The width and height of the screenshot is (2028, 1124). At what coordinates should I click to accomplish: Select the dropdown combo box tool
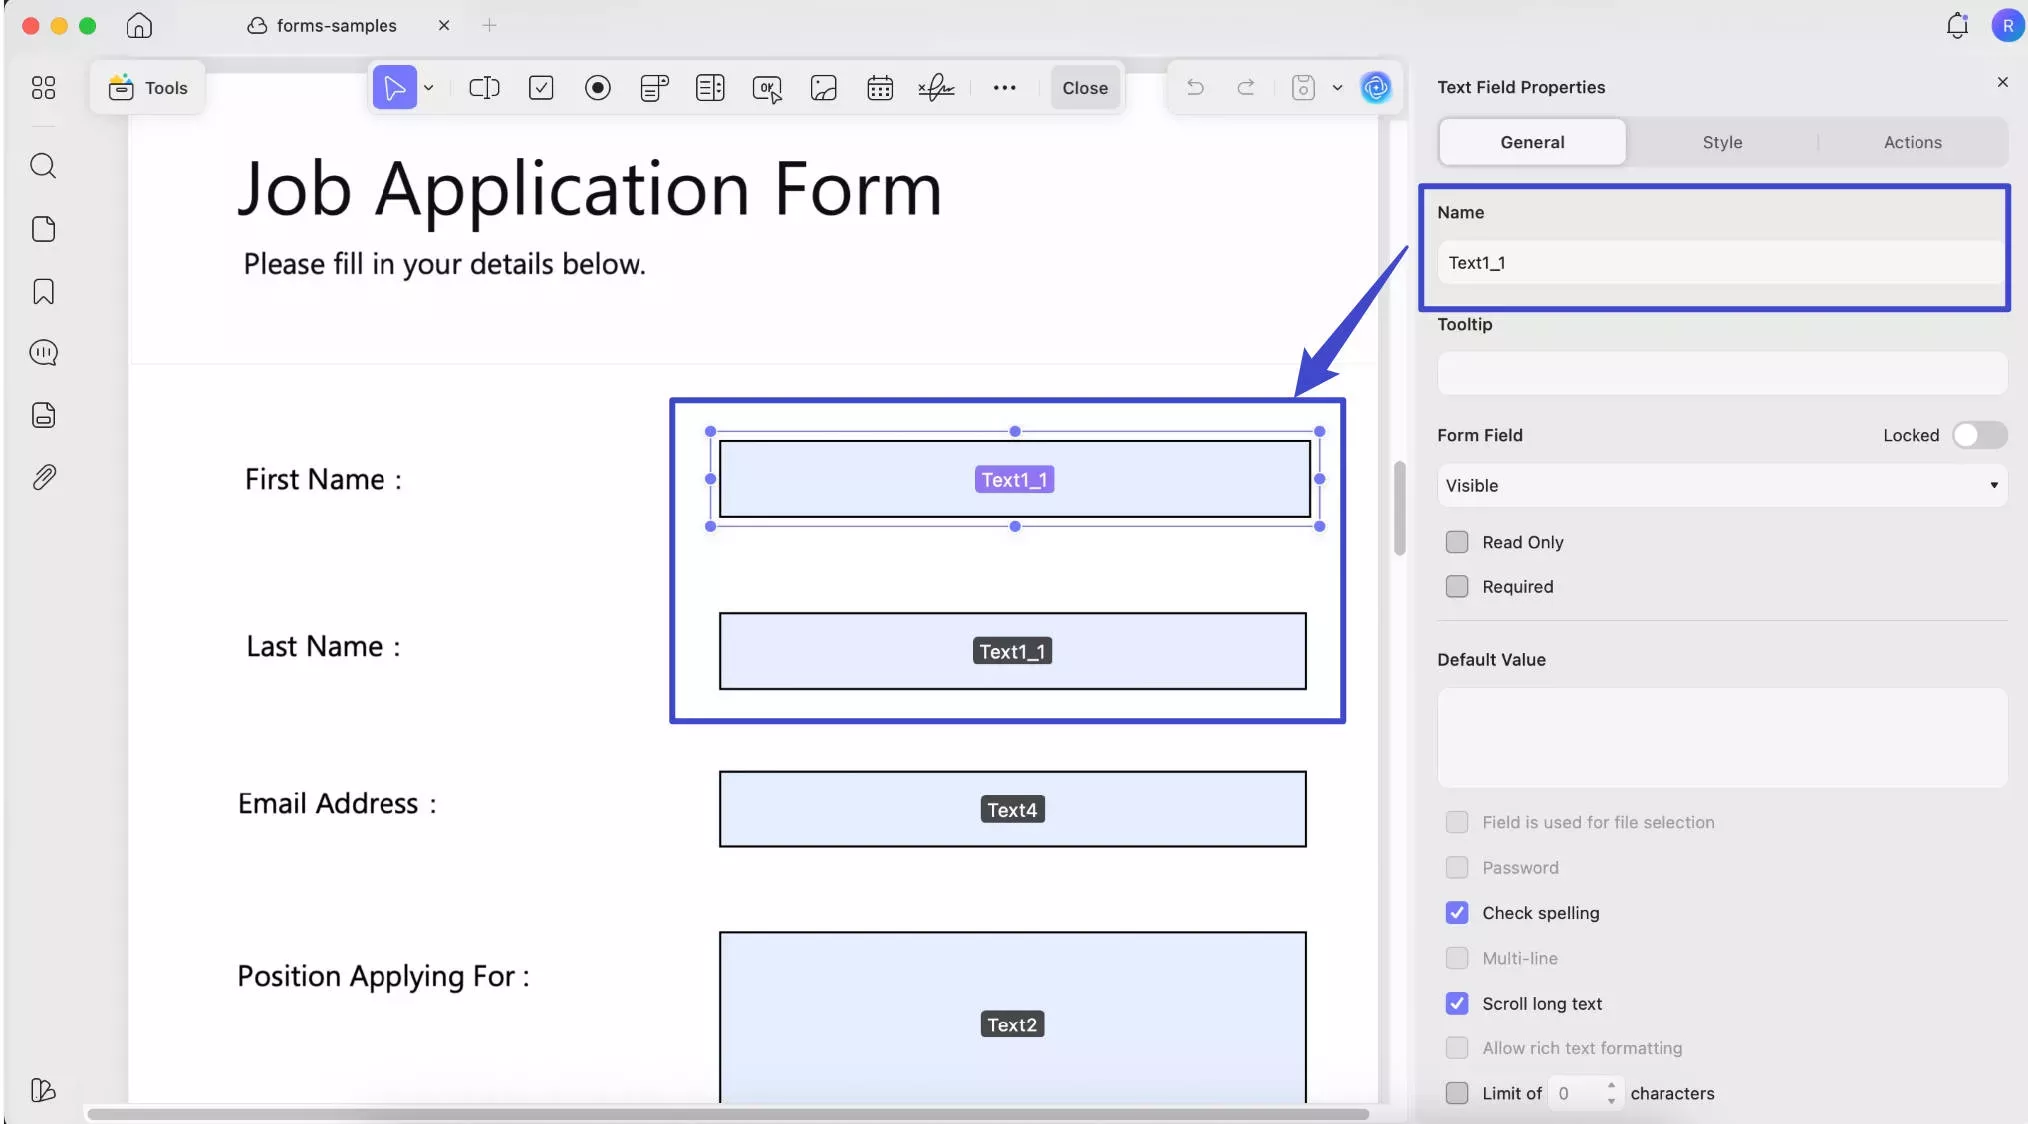(x=654, y=88)
